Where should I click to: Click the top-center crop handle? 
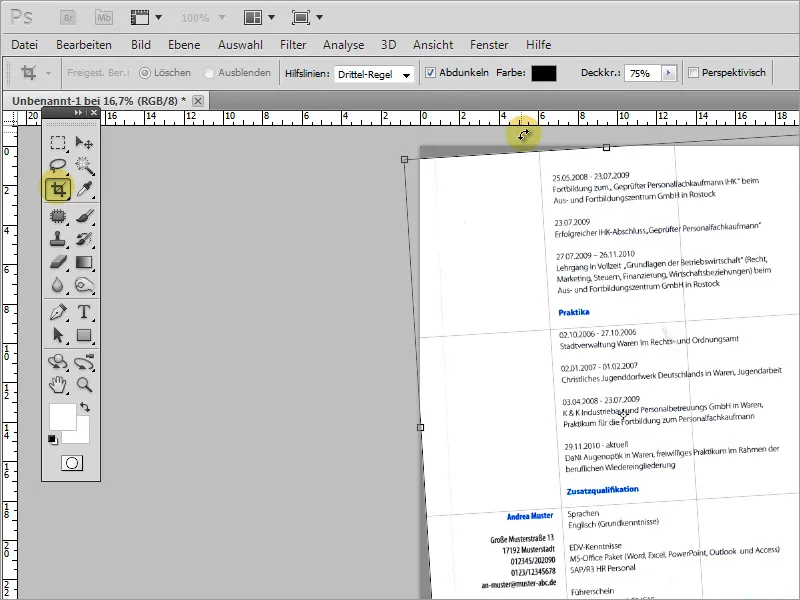(x=607, y=148)
